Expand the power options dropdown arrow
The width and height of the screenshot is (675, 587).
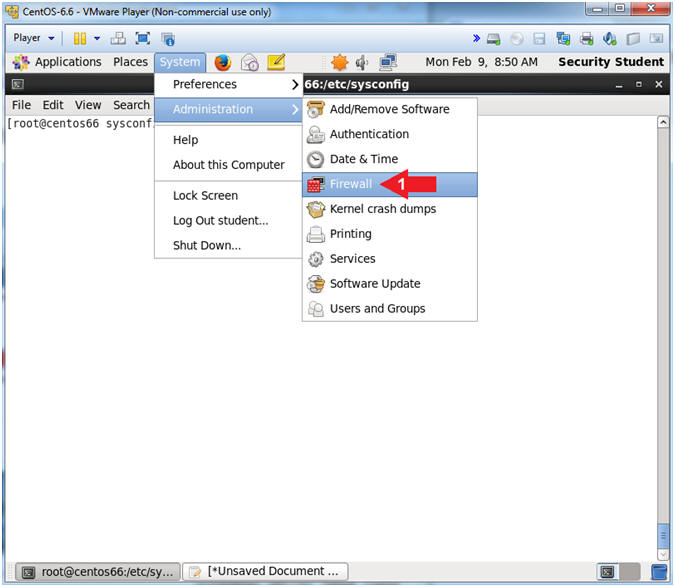pos(97,39)
